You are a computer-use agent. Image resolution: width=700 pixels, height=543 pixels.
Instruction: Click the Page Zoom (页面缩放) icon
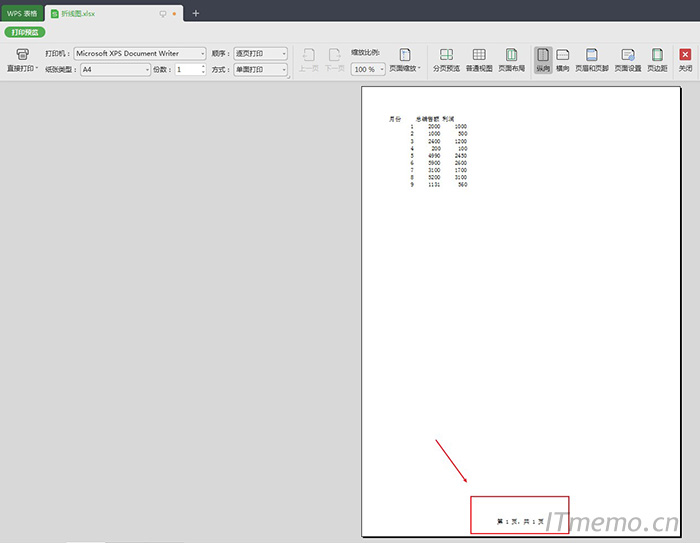pyautogui.click(x=405, y=55)
